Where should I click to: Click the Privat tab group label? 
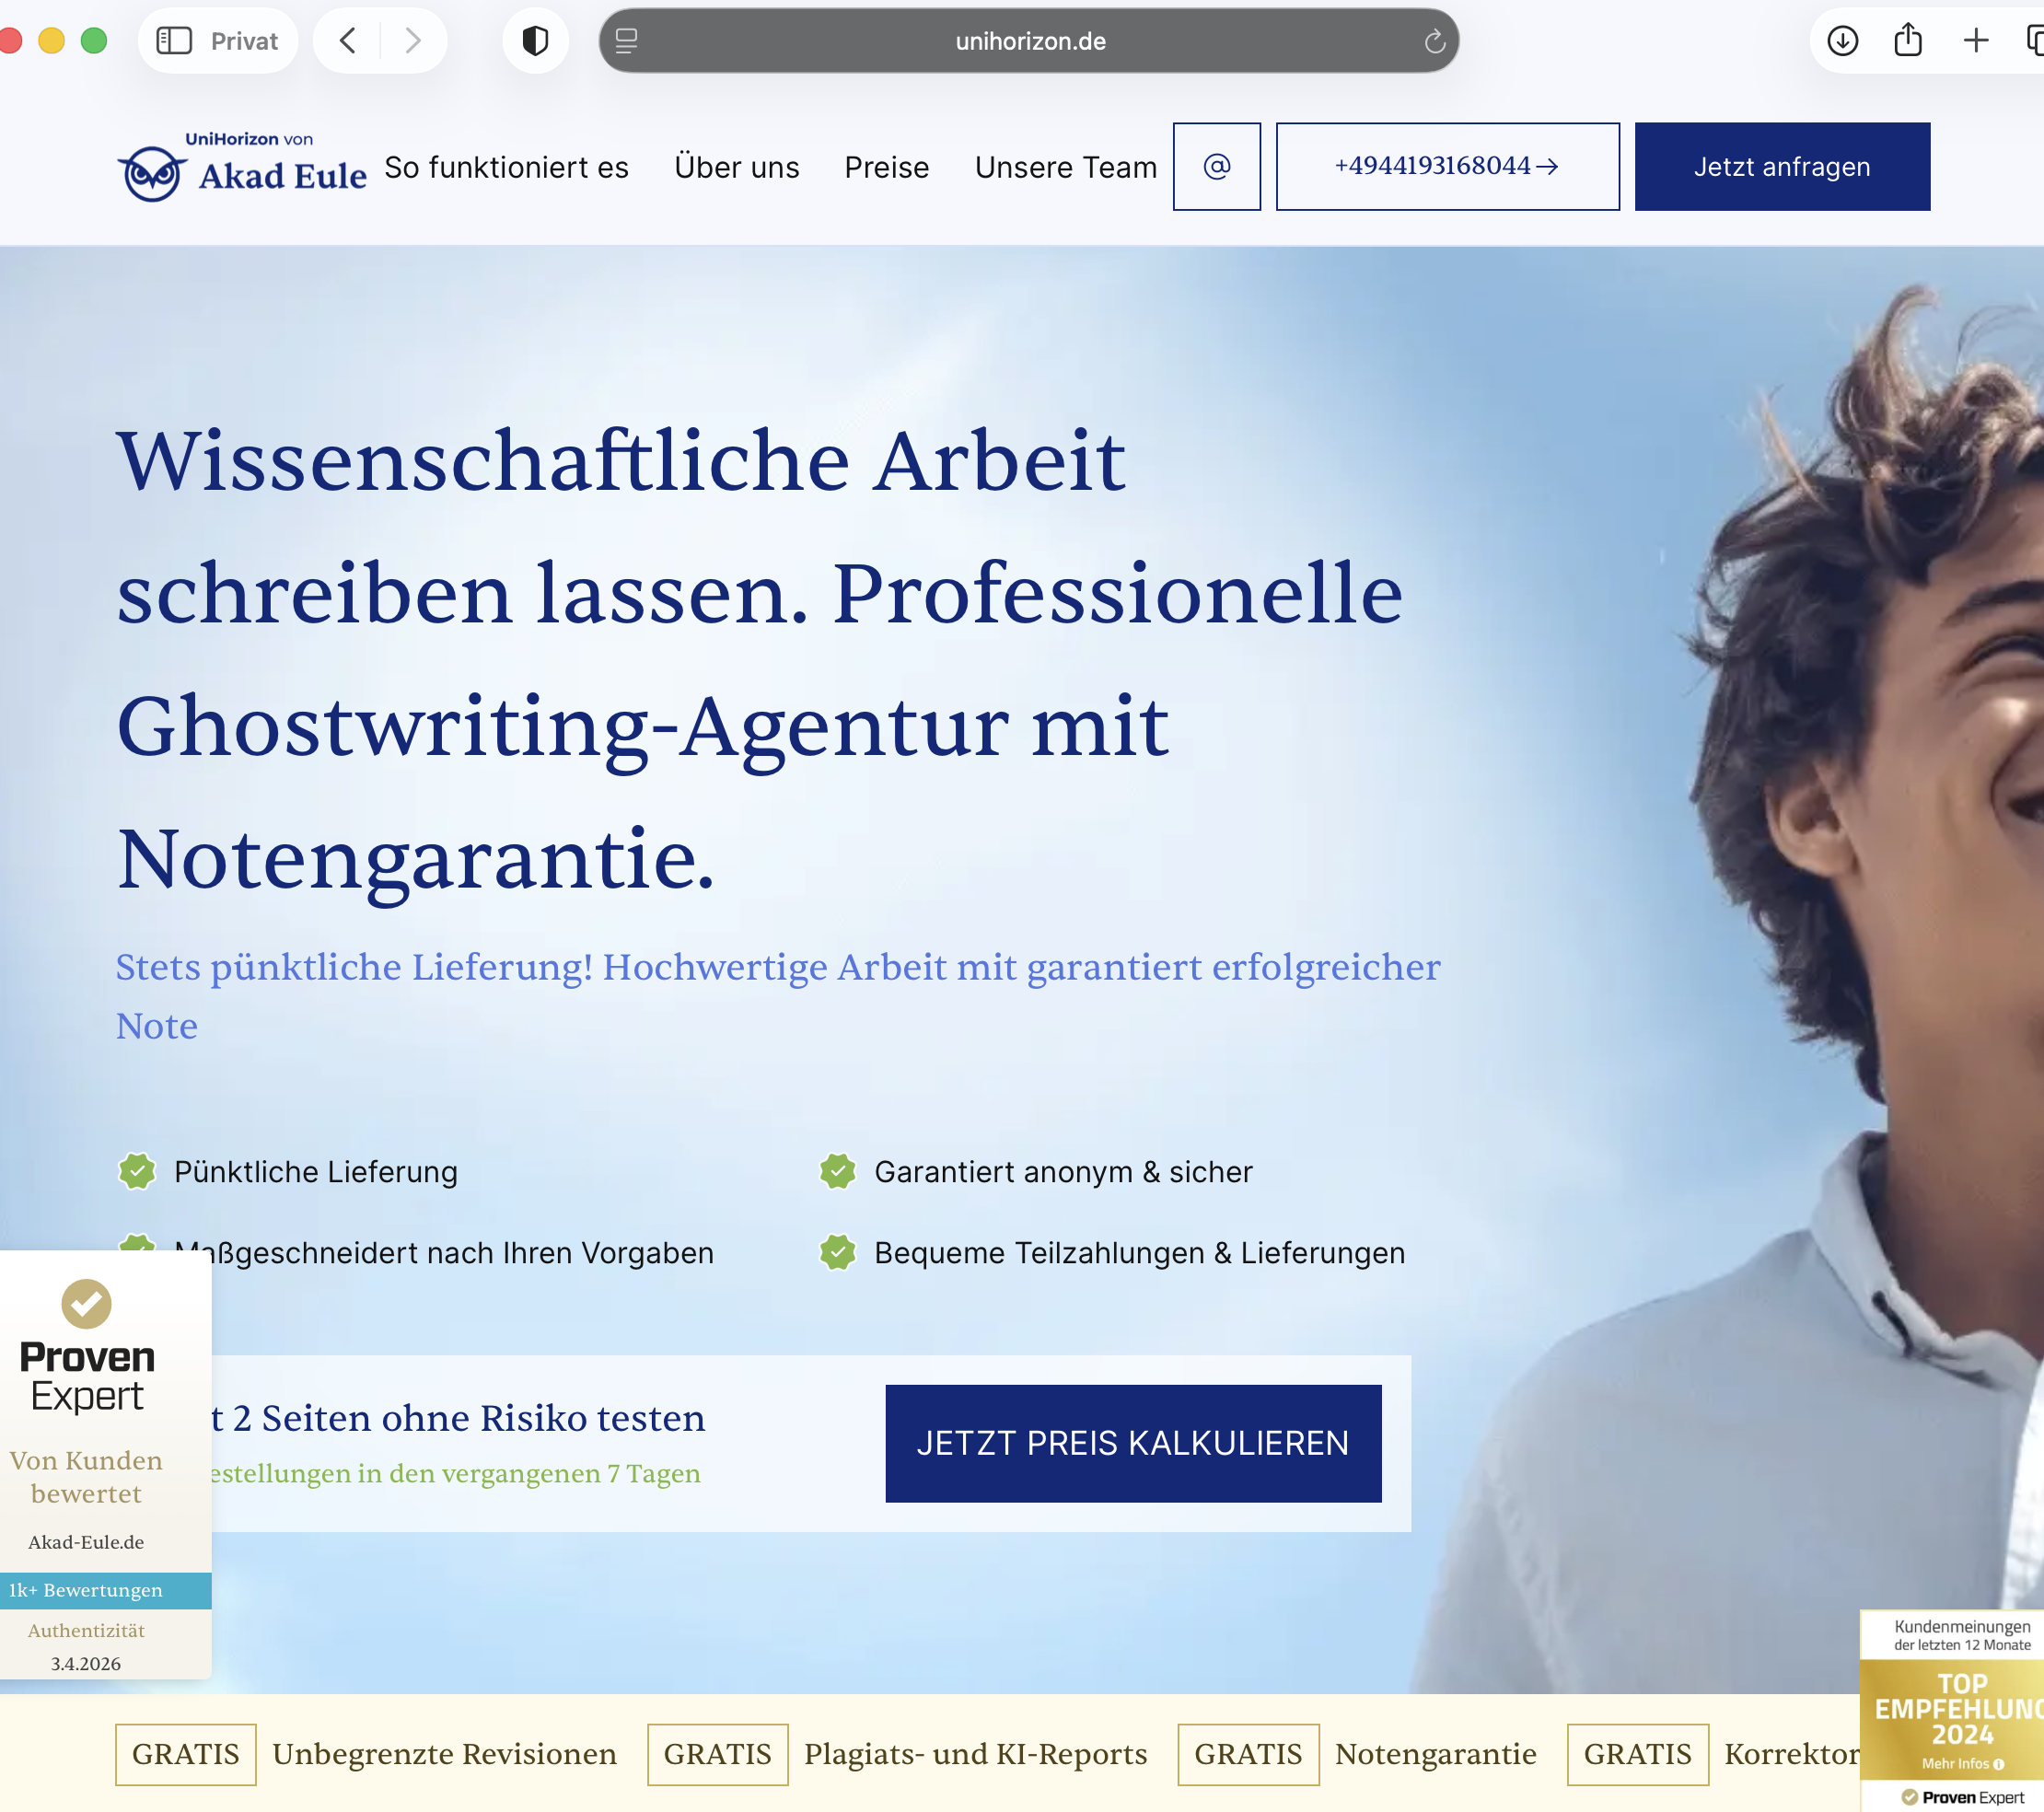244,41
